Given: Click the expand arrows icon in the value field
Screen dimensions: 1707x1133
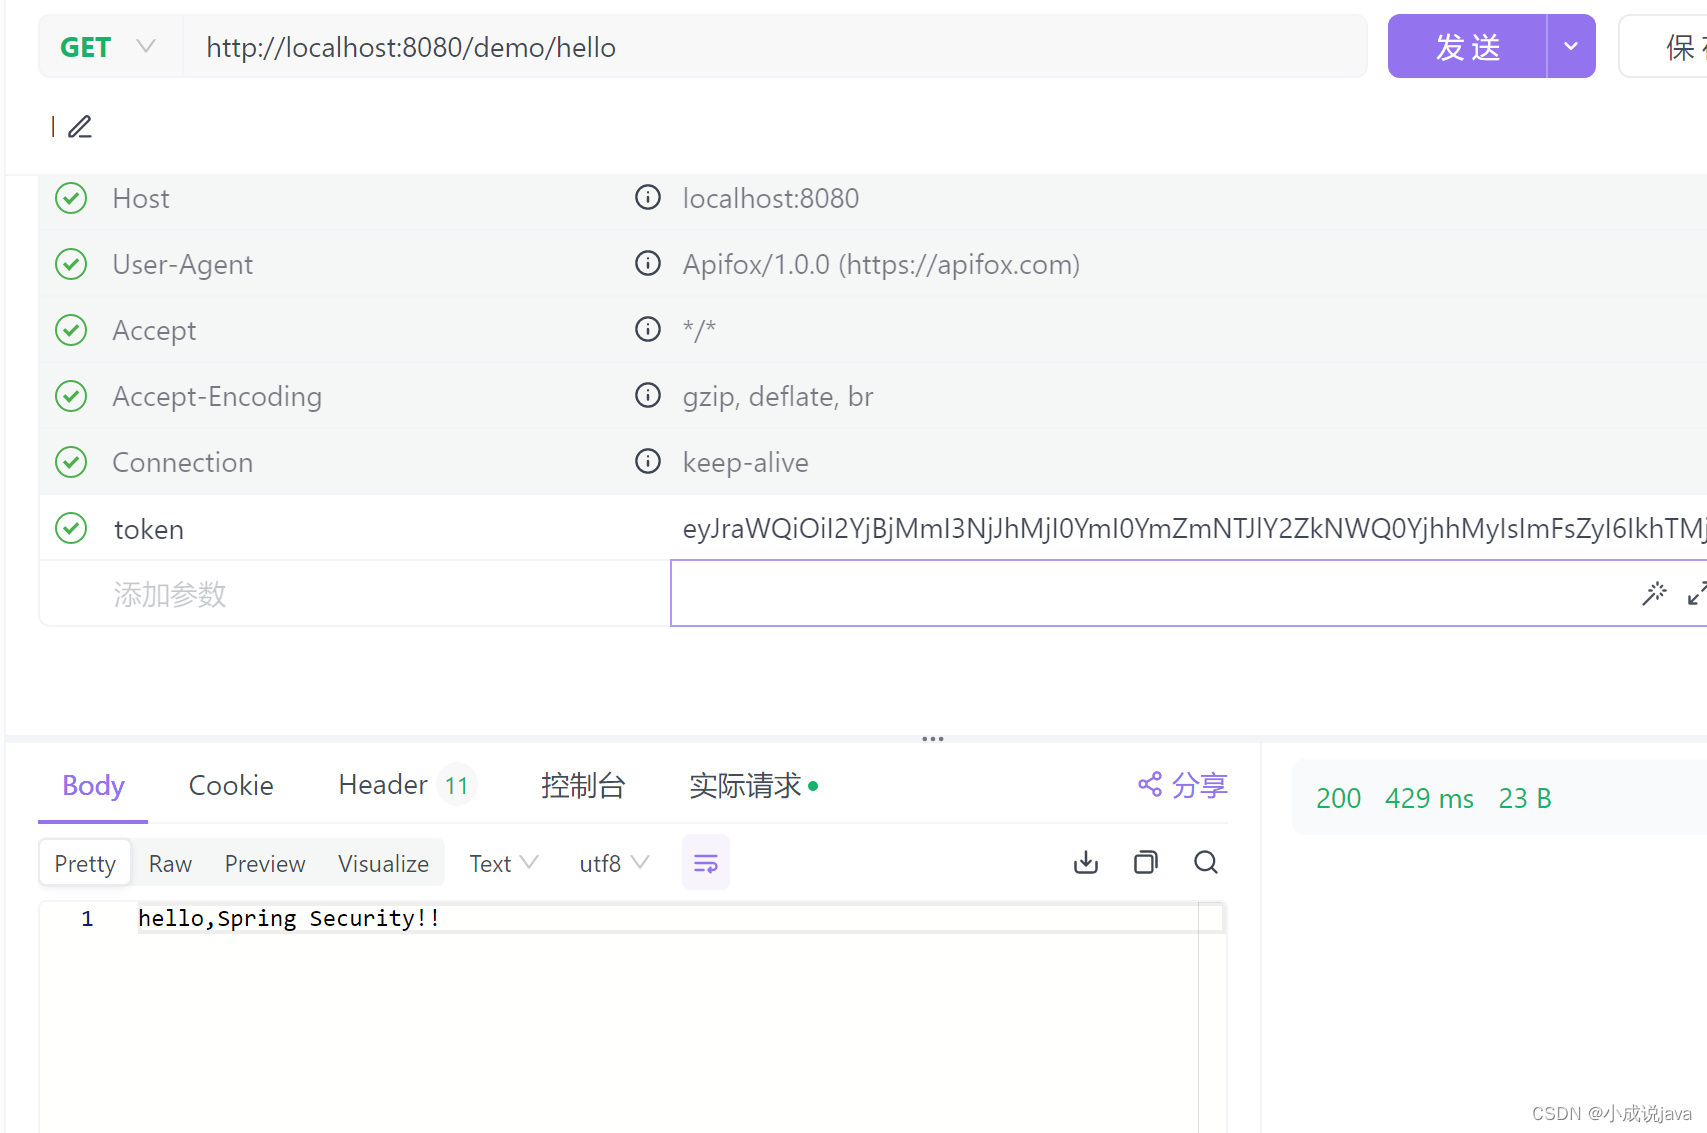Looking at the screenshot, I should (1697, 594).
